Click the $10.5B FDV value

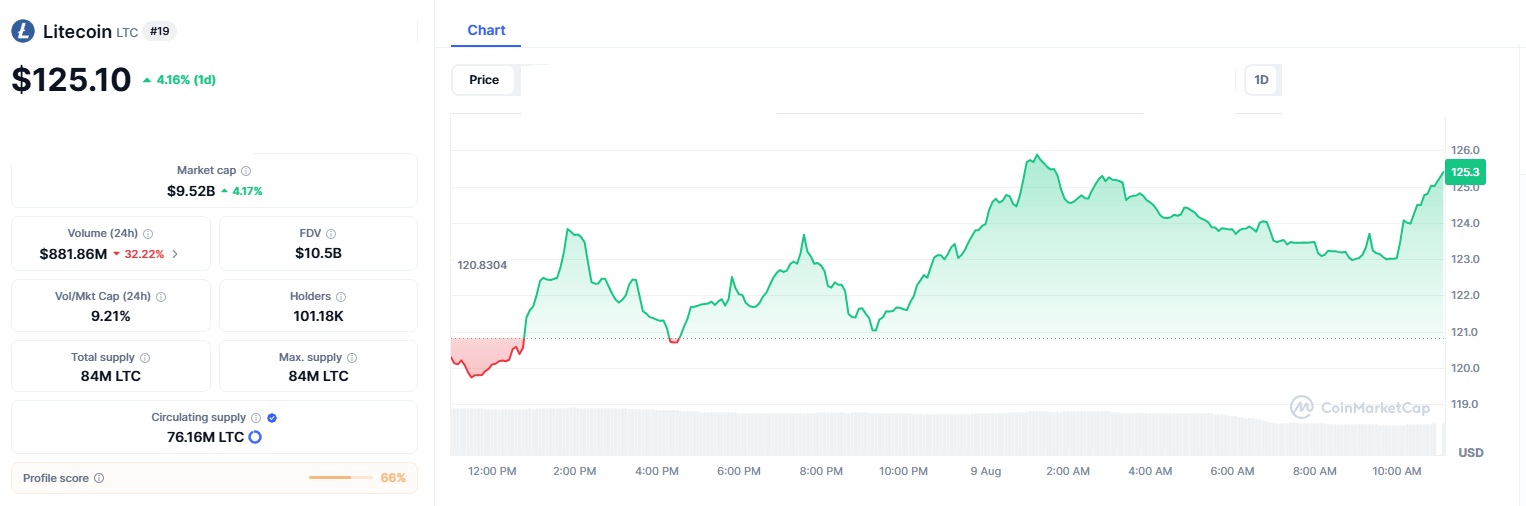[x=318, y=254]
